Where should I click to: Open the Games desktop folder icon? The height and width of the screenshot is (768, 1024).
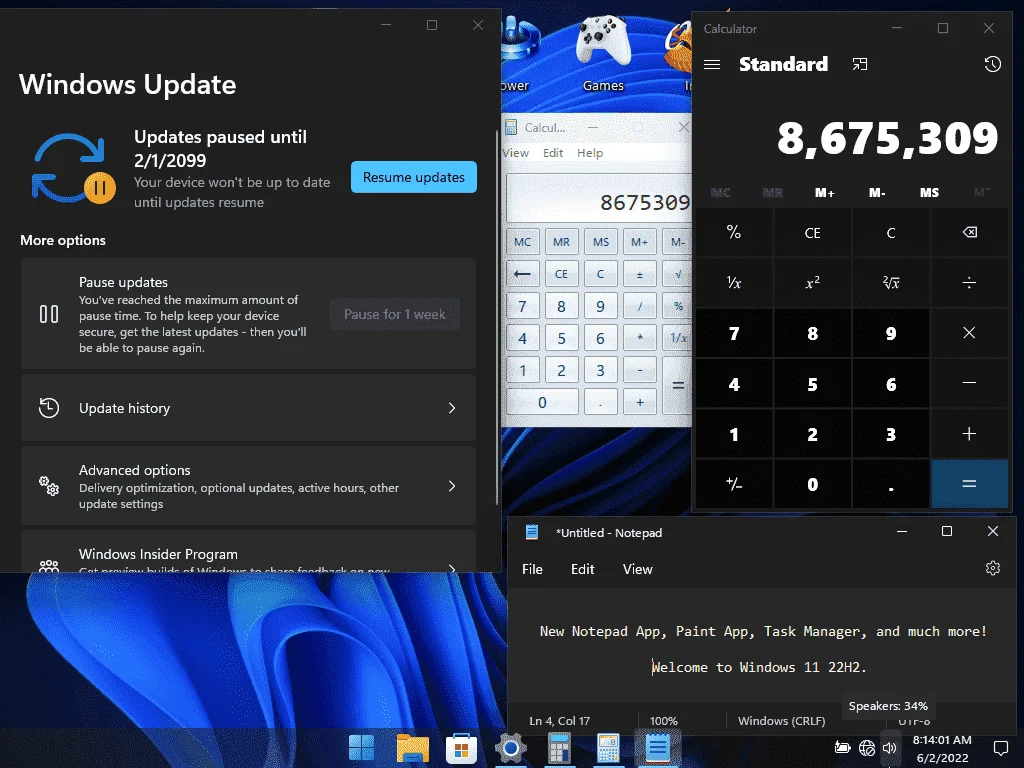pos(603,54)
